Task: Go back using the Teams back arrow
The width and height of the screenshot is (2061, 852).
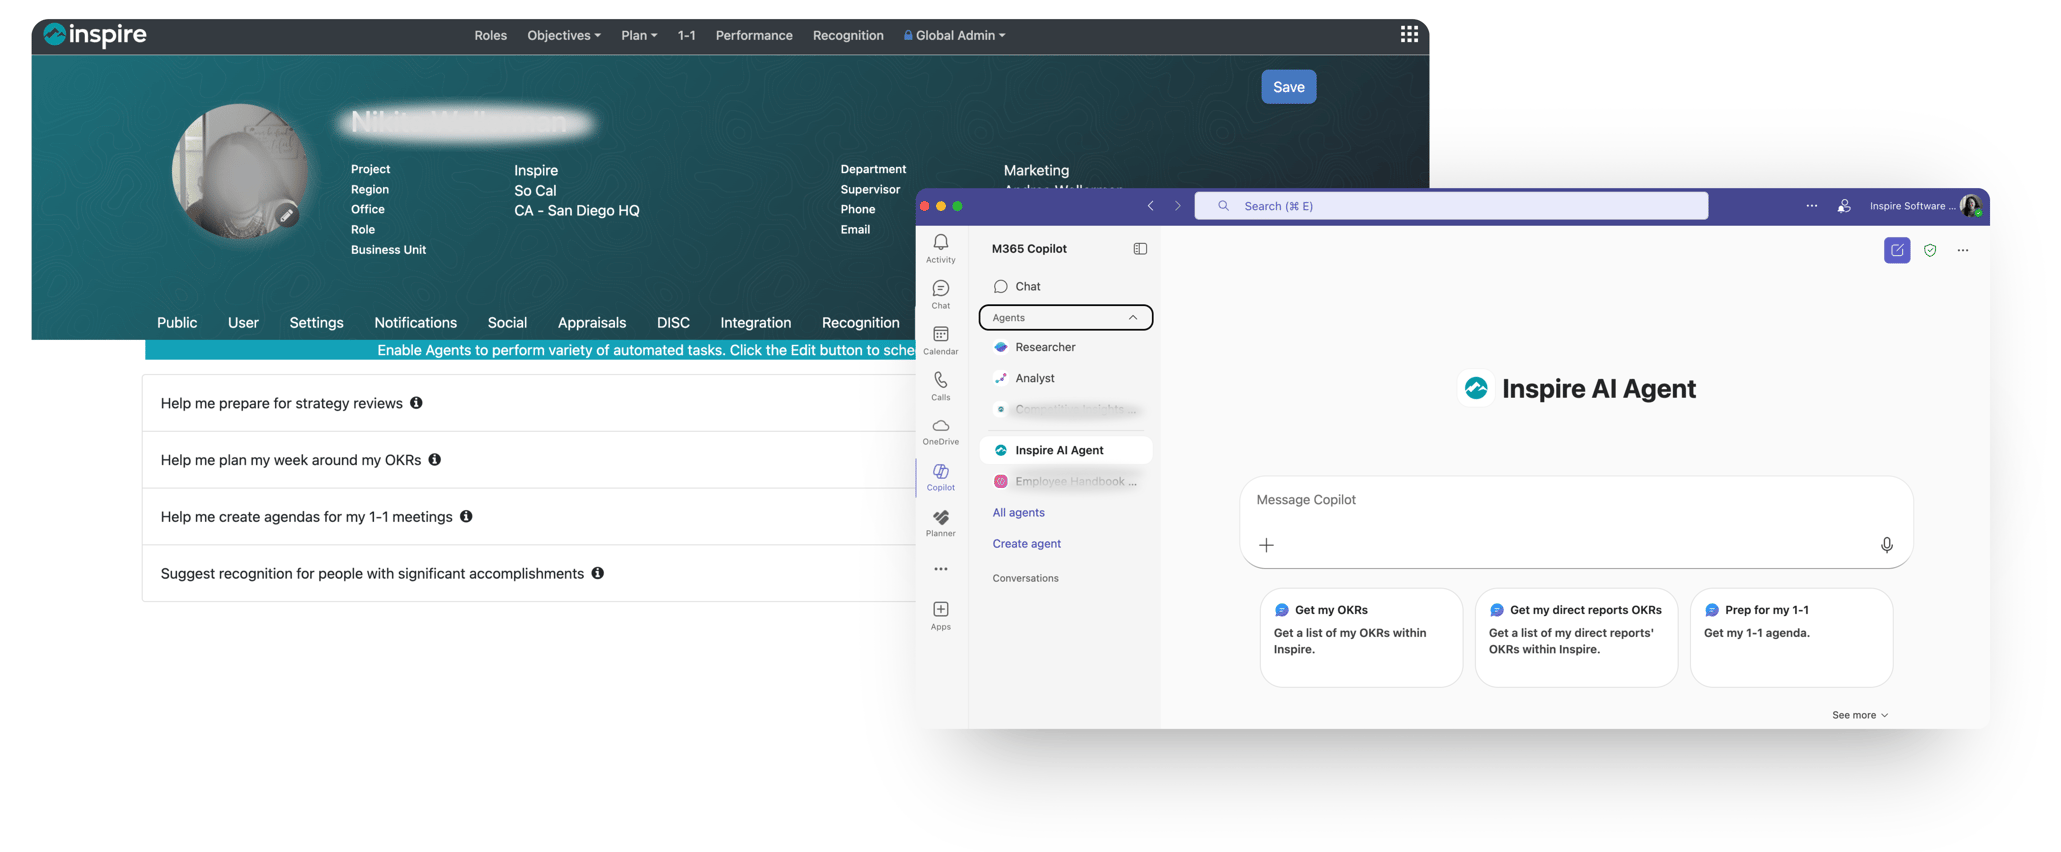Action: tap(1151, 206)
